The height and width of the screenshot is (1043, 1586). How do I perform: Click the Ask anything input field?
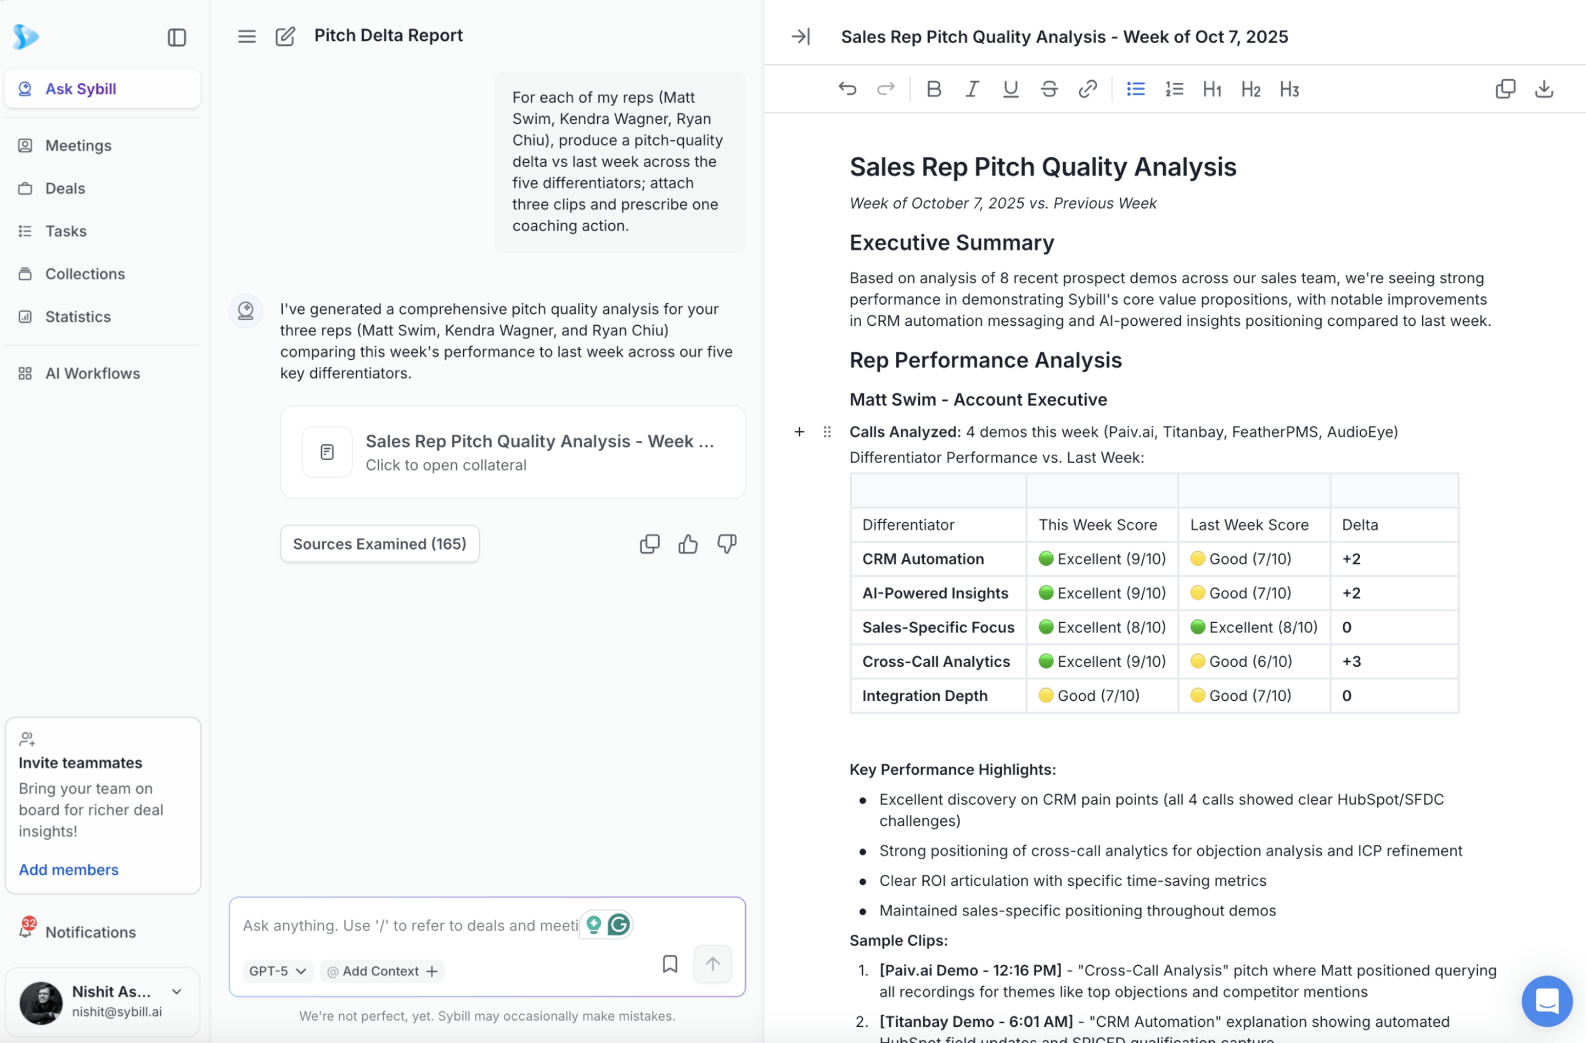(410, 925)
